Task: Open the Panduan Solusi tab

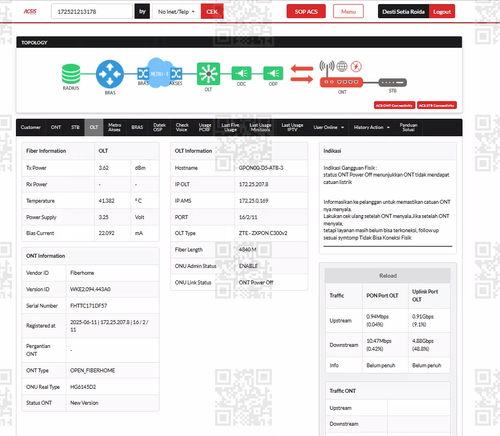Action: pyautogui.click(x=408, y=127)
